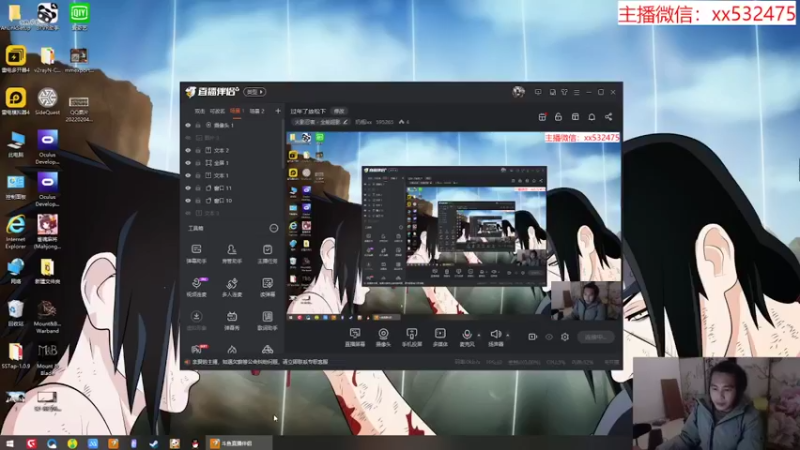This screenshot has height=450, width=800.
Task: Click the room lock icon in header
Action: pos(558,117)
